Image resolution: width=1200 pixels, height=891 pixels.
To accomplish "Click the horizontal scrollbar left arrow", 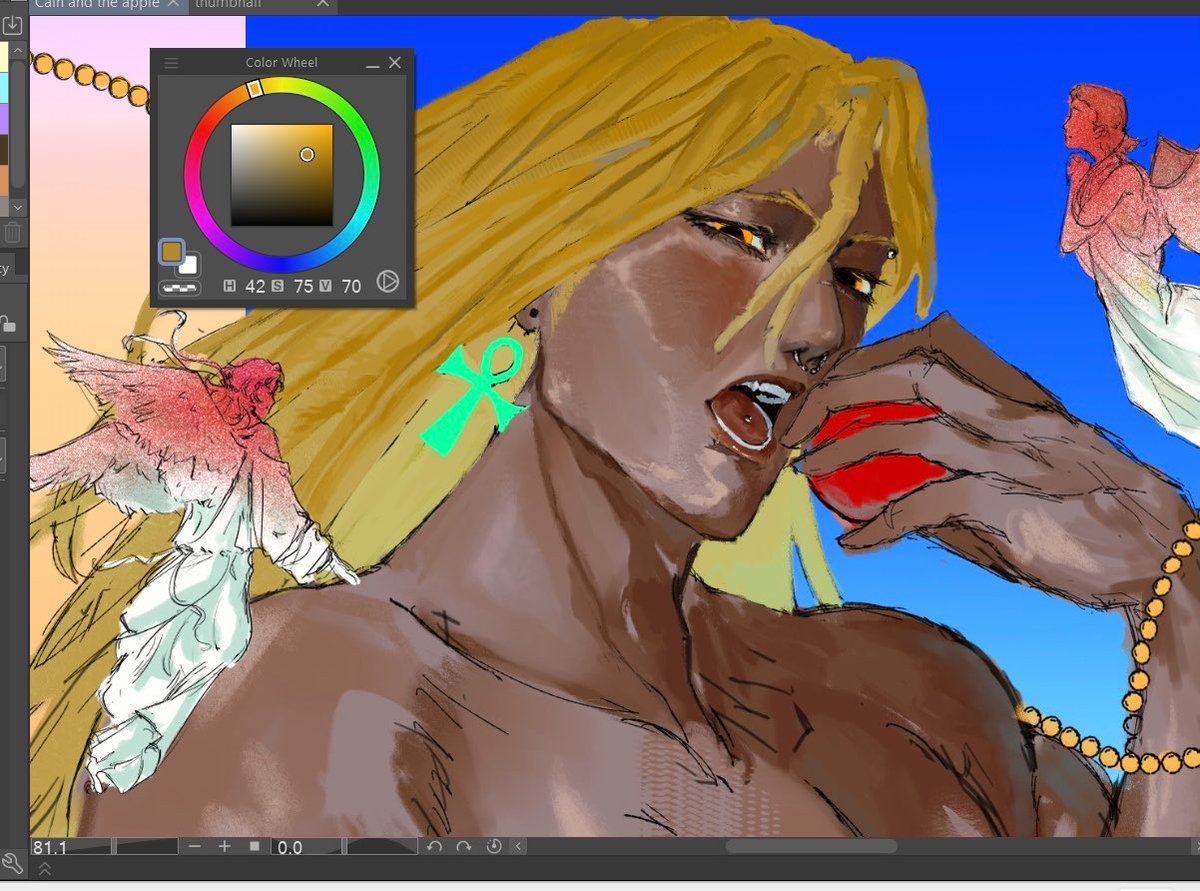I will coord(519,847).
